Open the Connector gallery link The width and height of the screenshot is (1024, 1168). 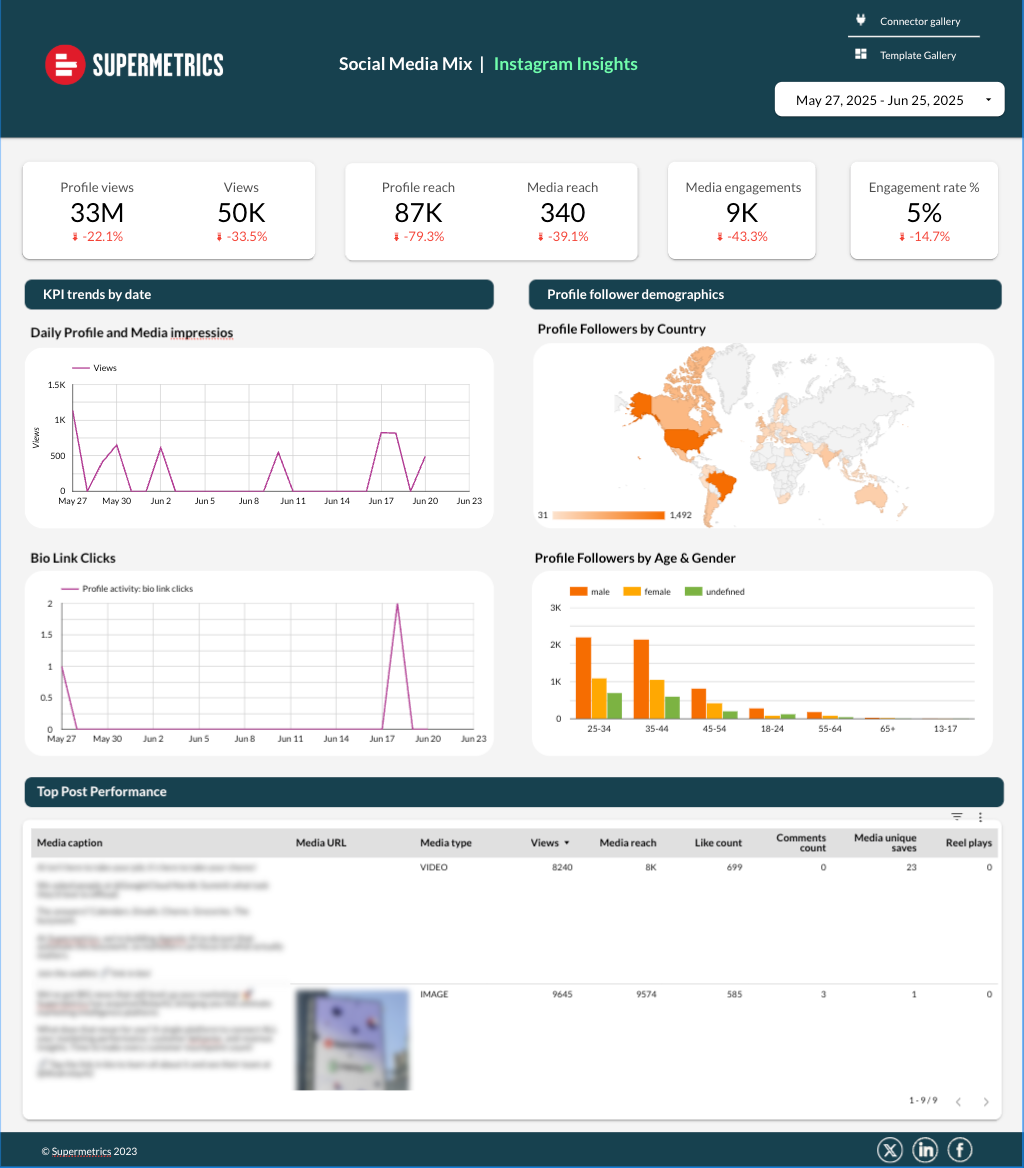click(x=919, y=21)
